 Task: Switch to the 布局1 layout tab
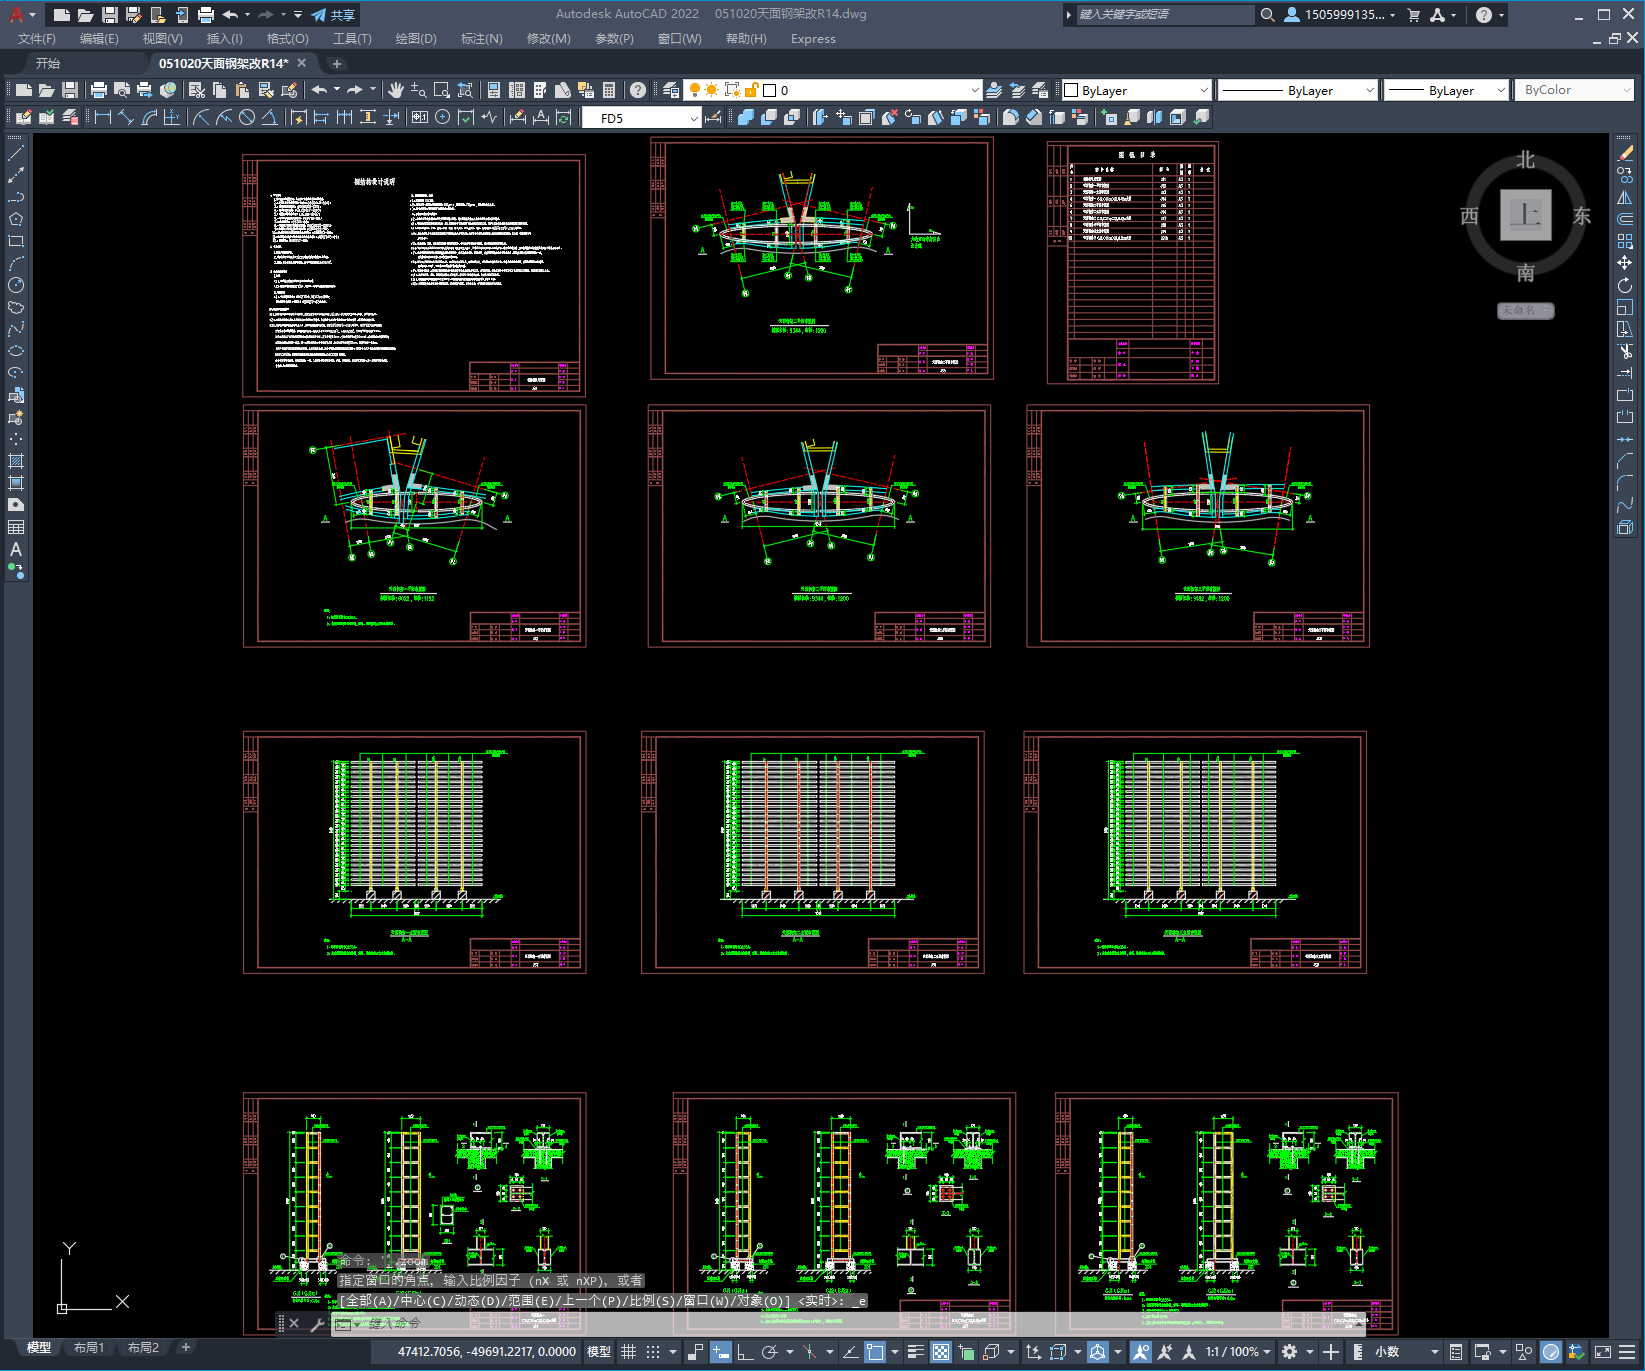point(89,1348)
